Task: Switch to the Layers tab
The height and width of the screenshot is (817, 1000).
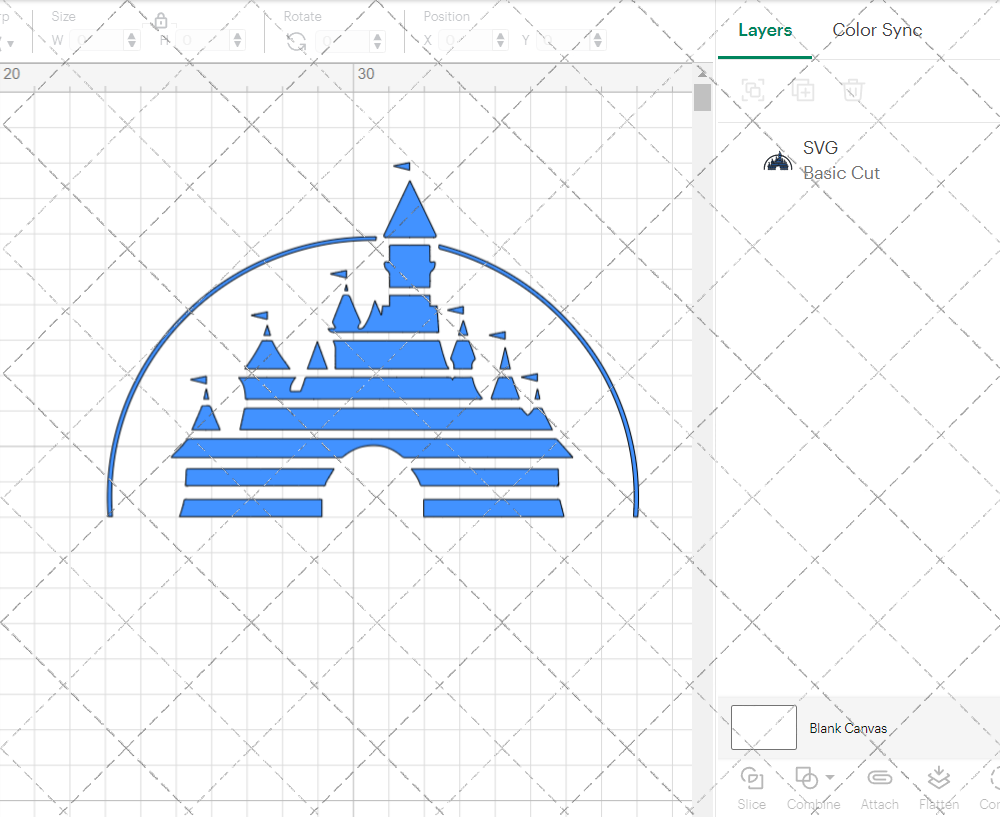Action: click(765, 30)
